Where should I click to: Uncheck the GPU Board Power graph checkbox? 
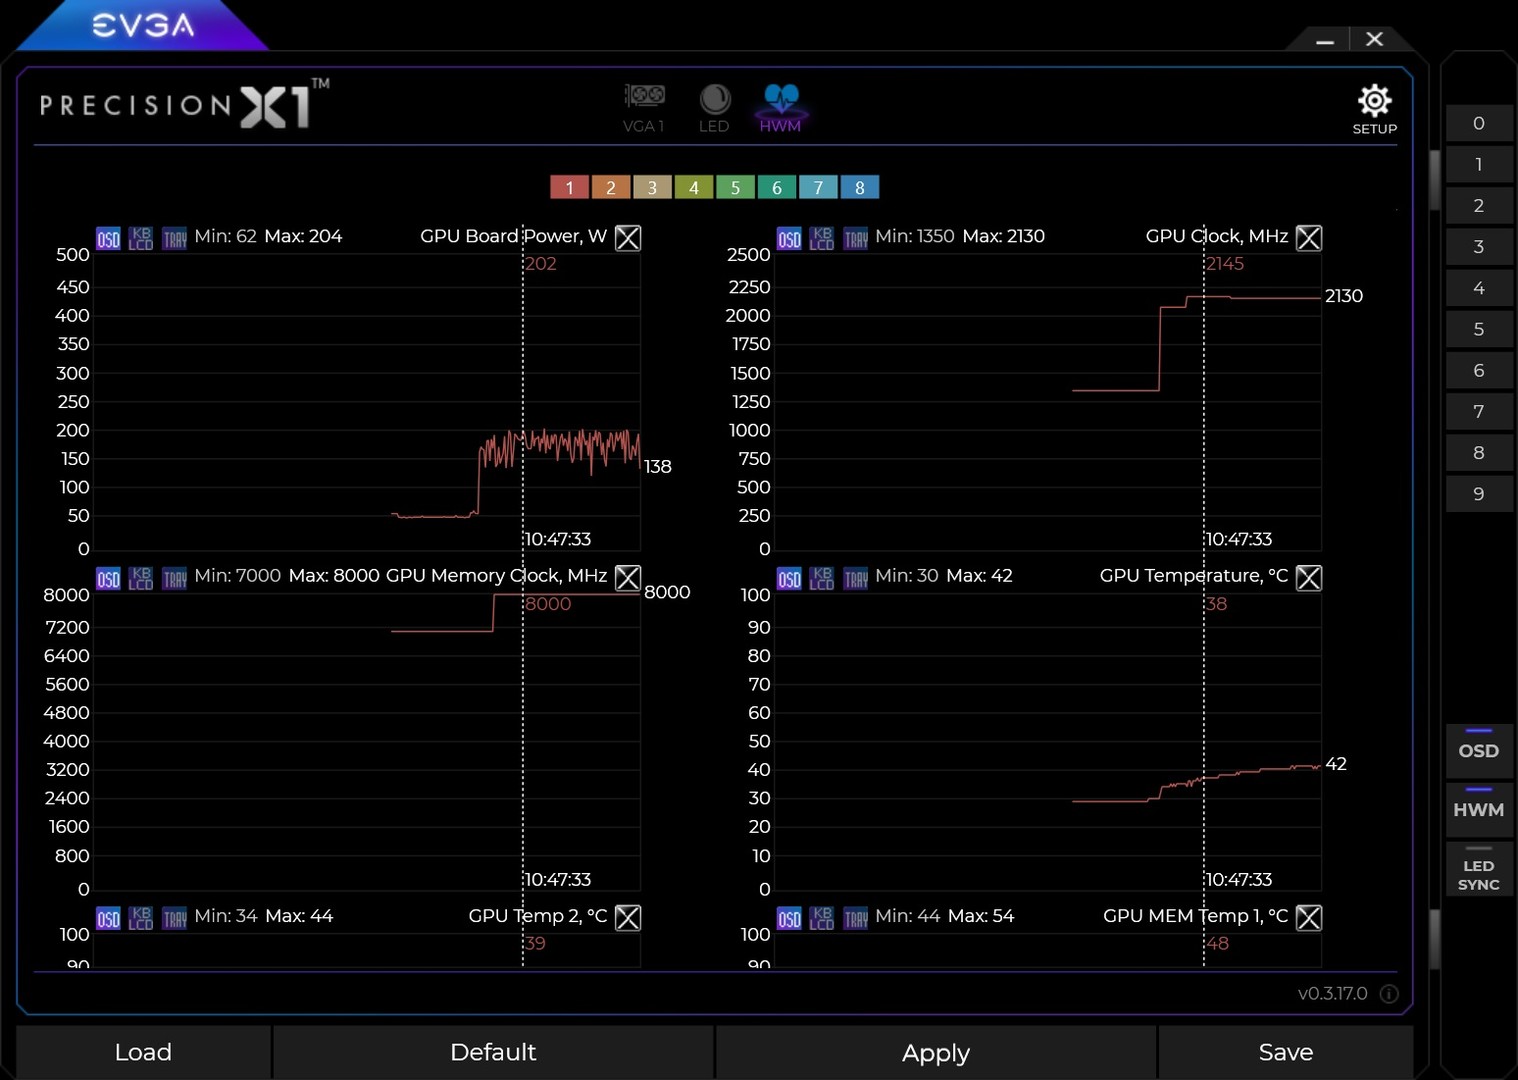pos(628,238)
